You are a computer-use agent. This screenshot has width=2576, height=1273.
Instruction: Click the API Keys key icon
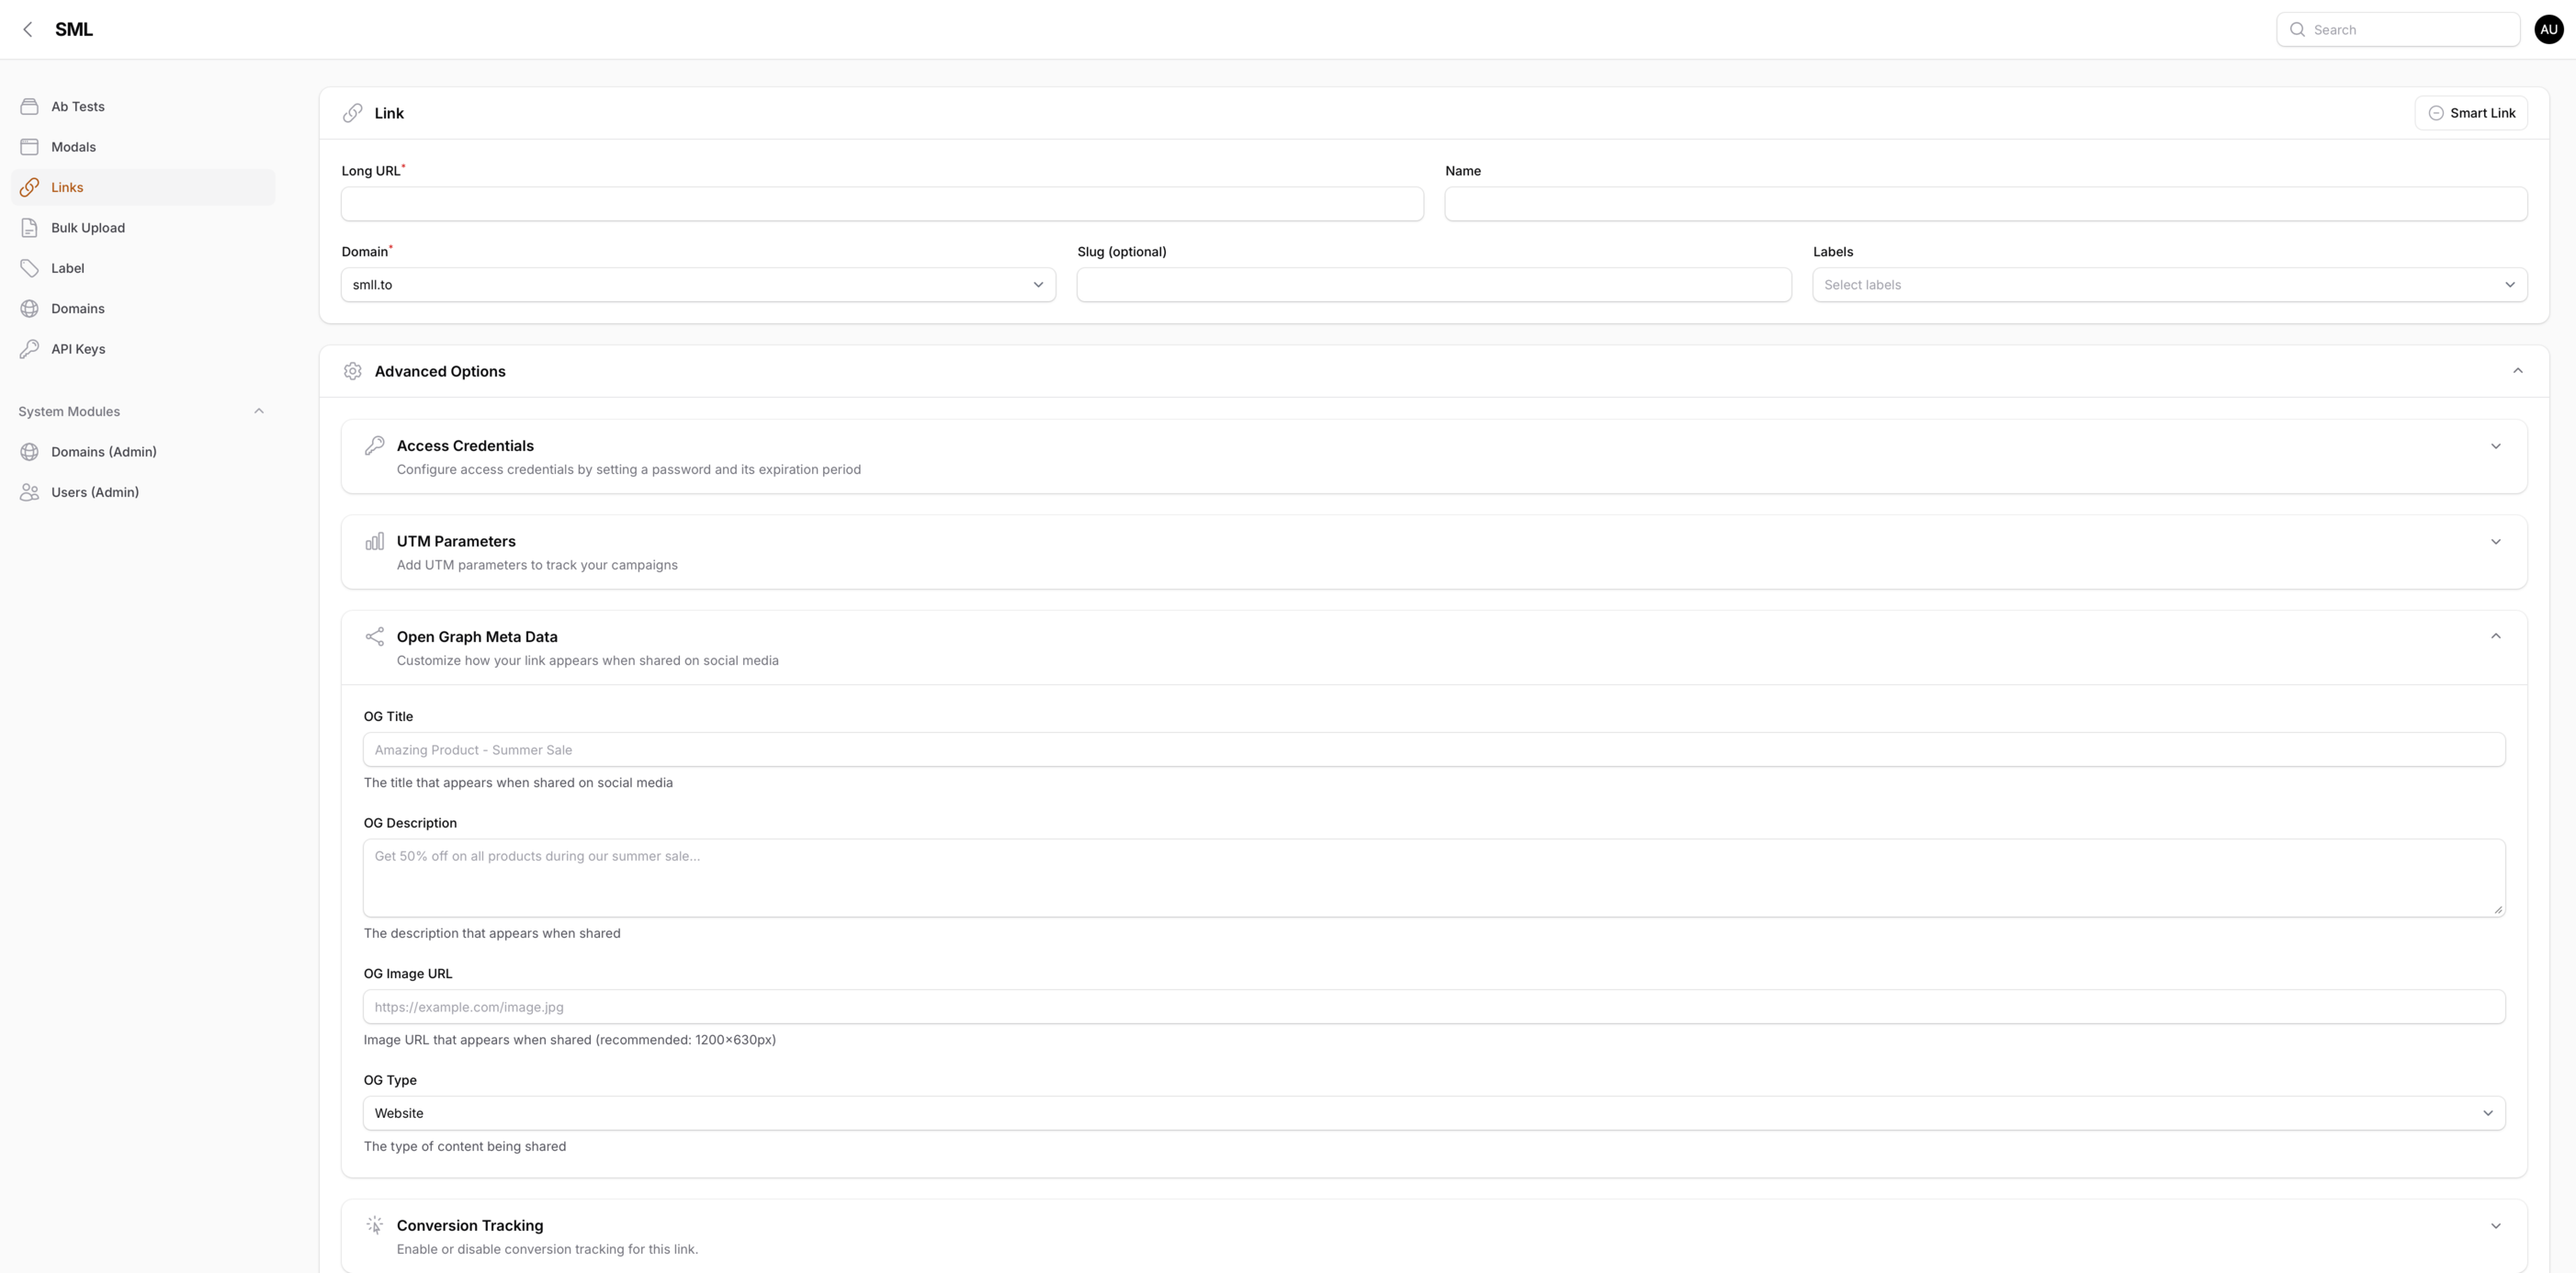point(30,349)
